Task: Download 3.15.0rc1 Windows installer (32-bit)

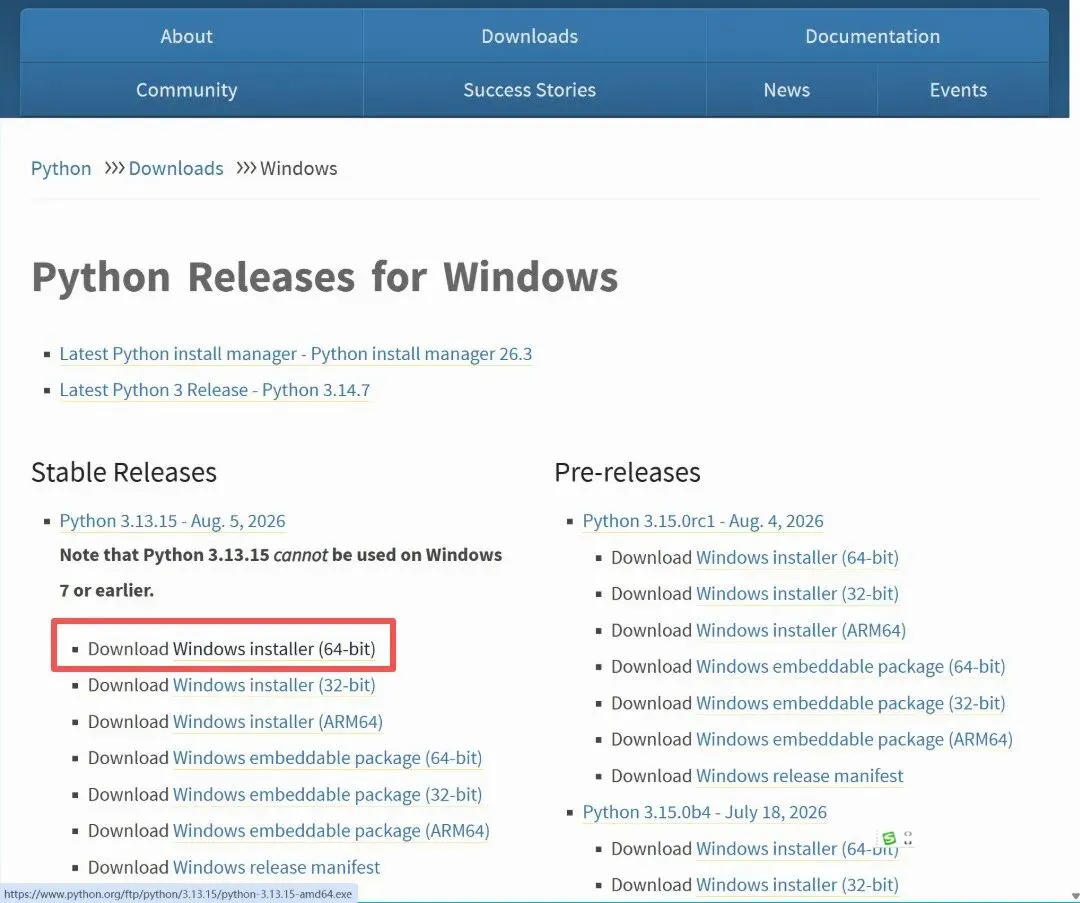Action: [x=798, y=594]
